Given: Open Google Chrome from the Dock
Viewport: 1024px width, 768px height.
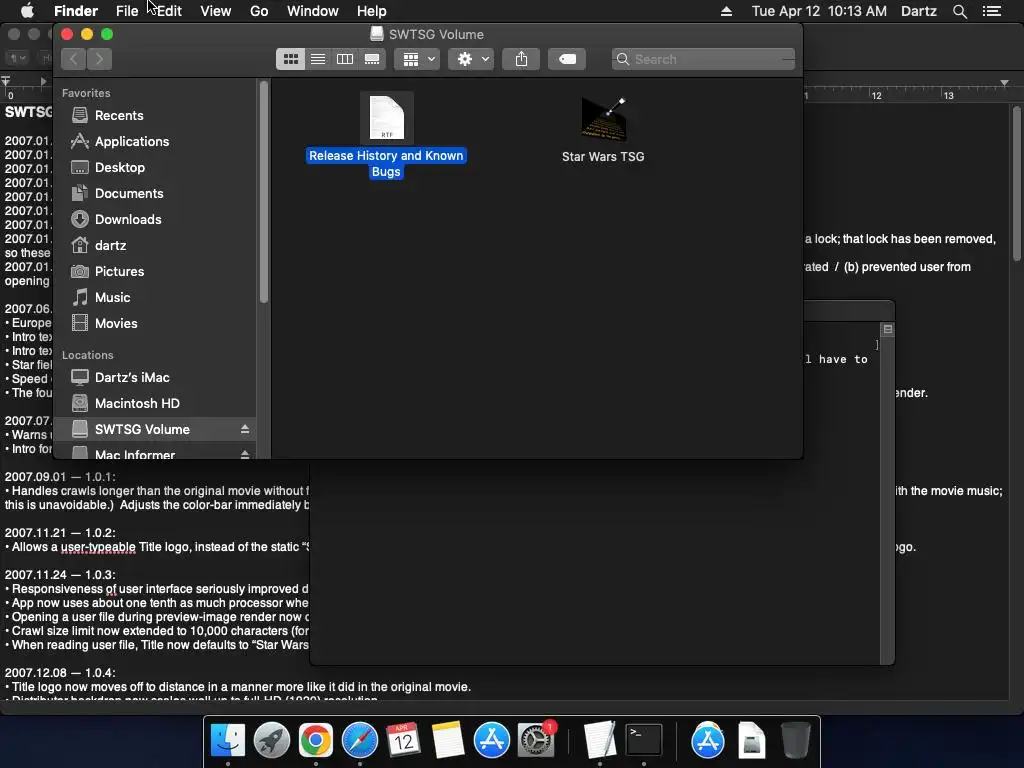Looking at the screenshot, I should coord(316,741).
